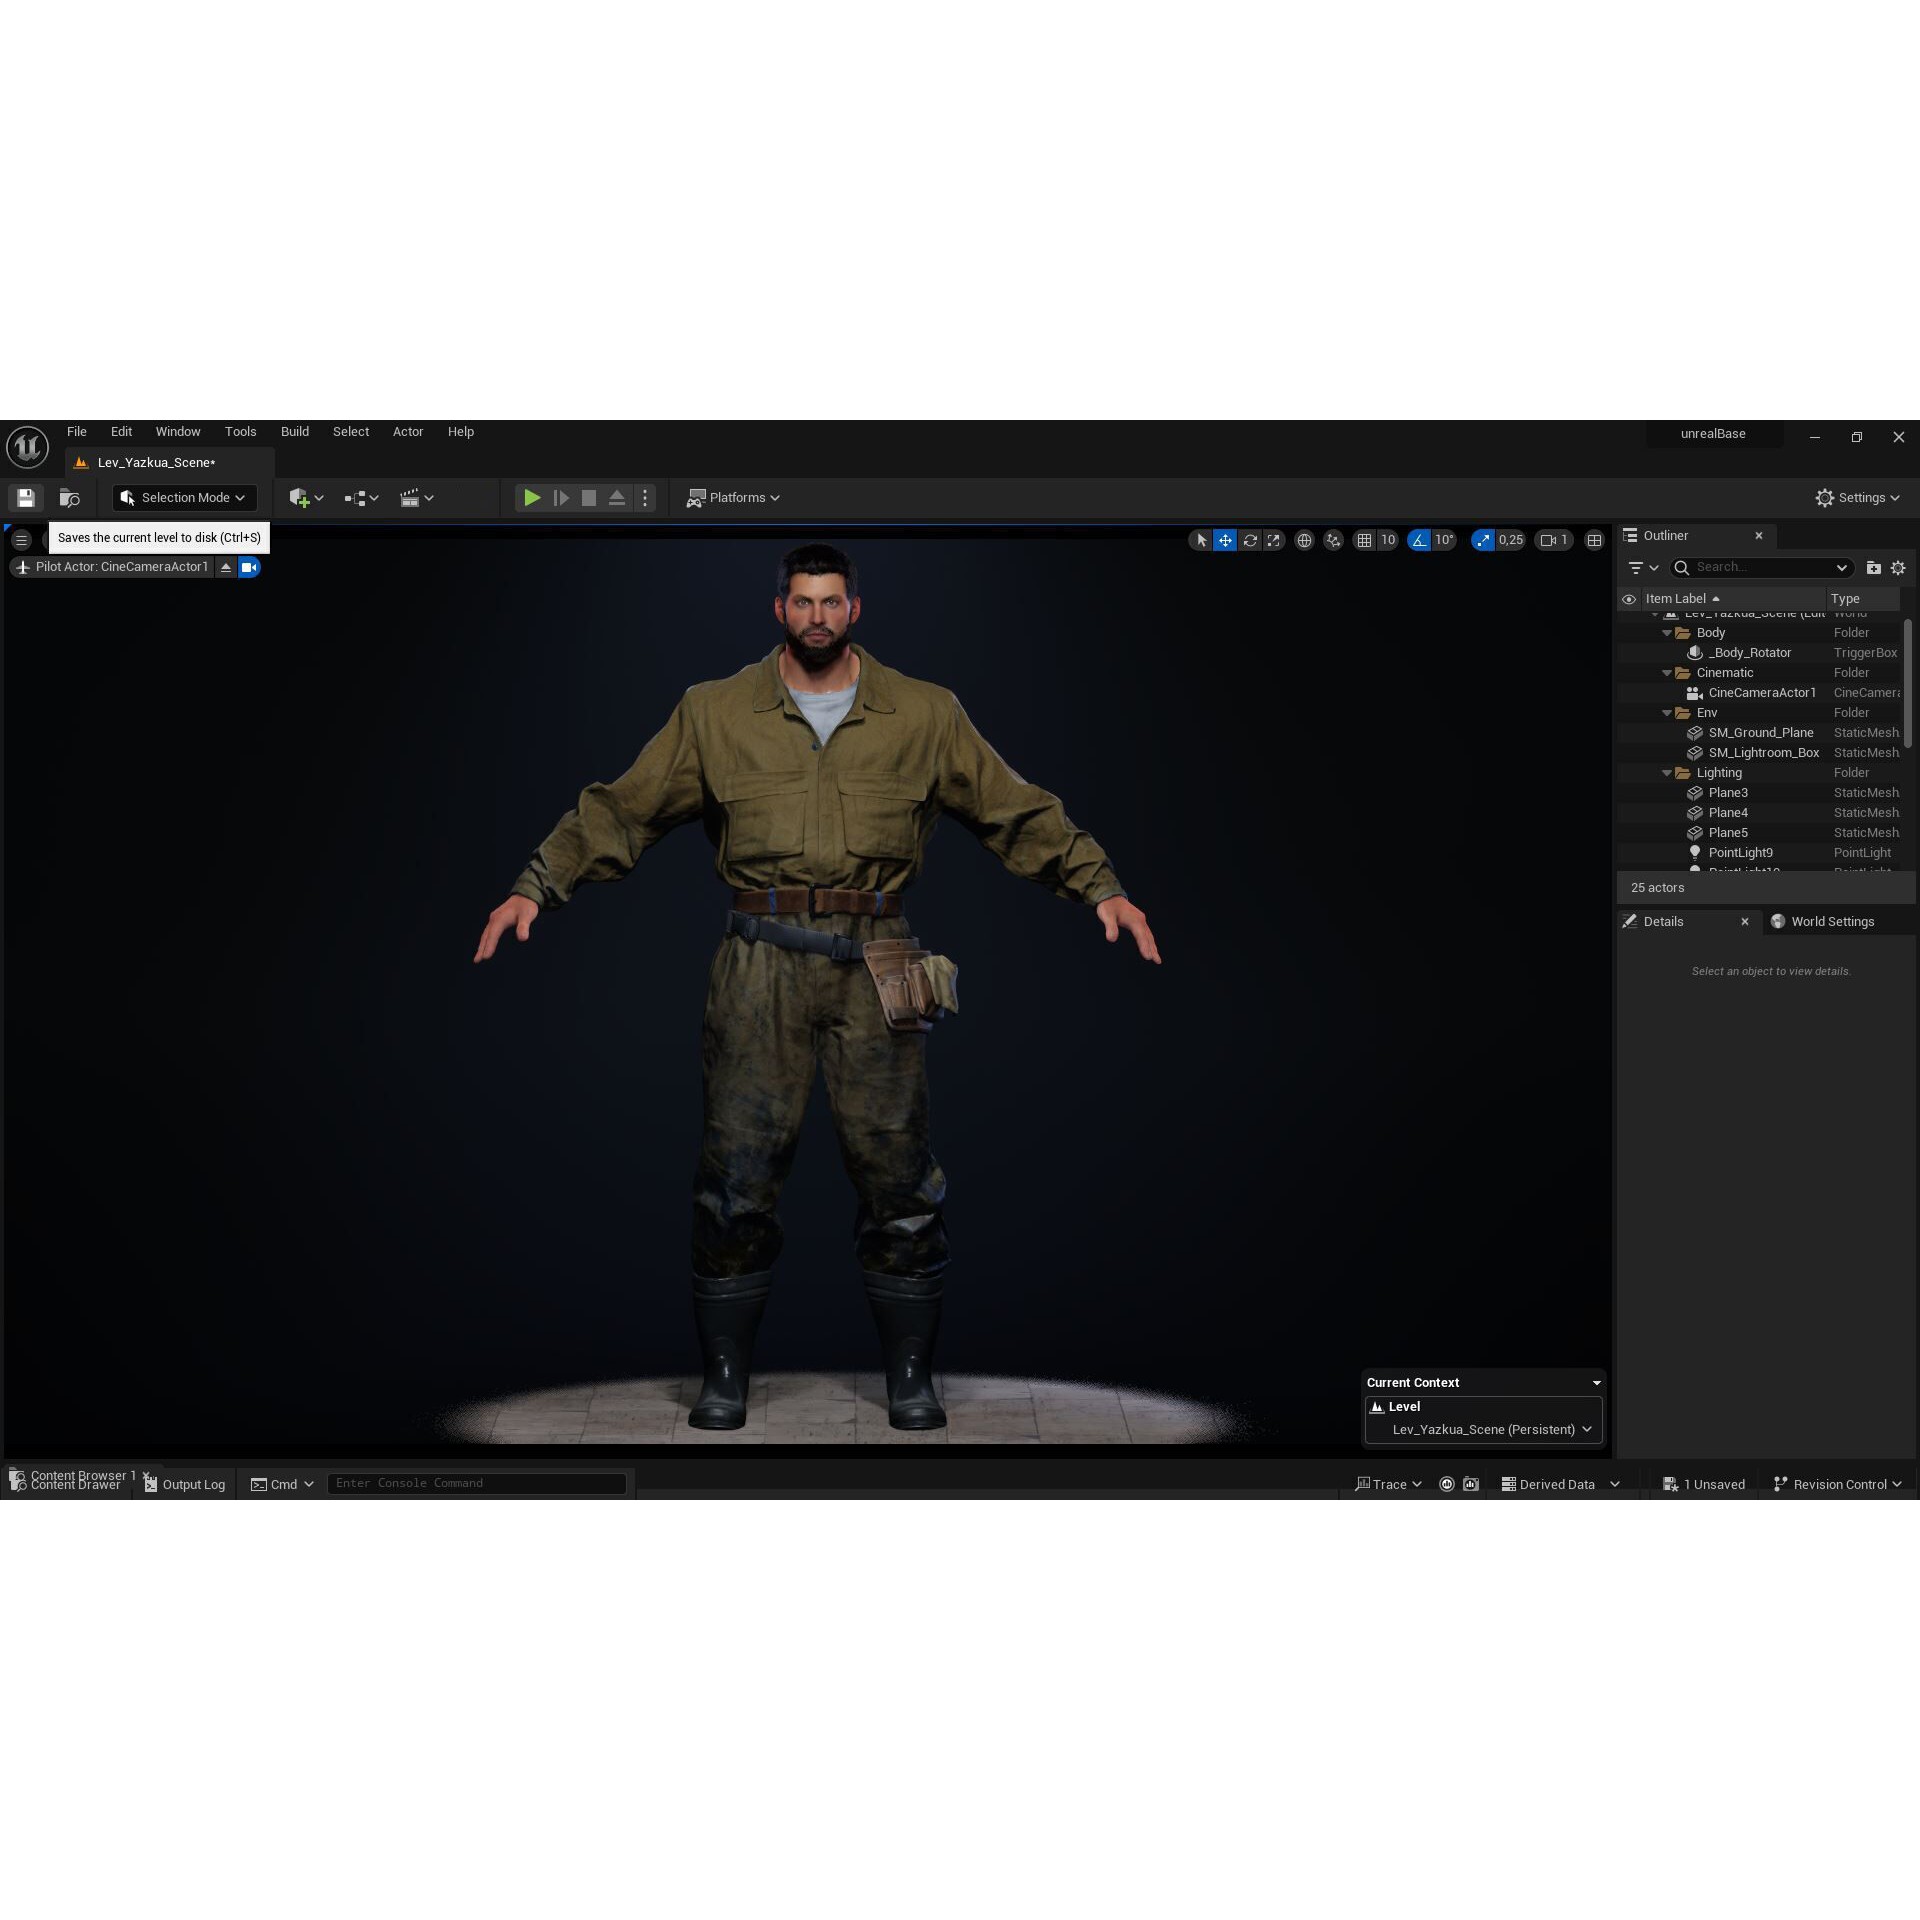Image resolution: width=1920 pixels, height=1920 pixels.
Task: Open the Tools menu
Action: 240,432
